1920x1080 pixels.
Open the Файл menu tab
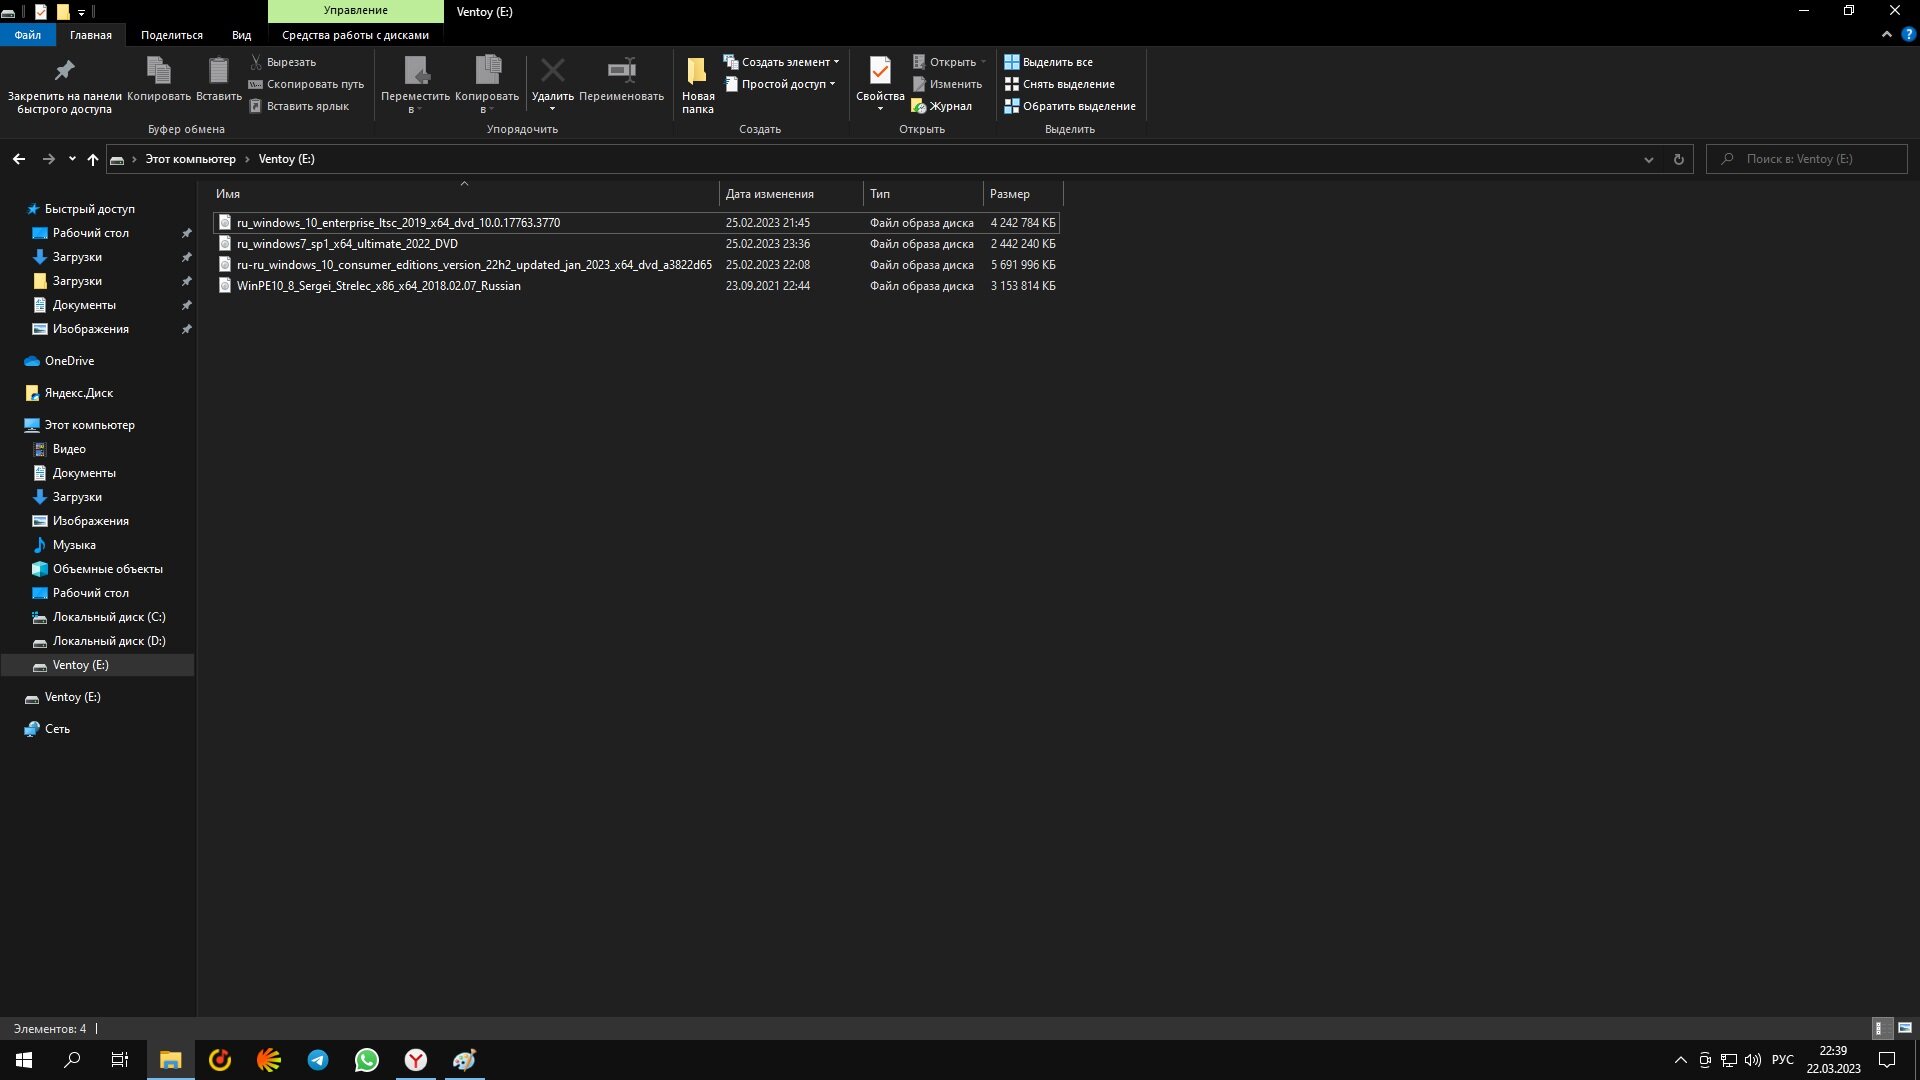(28, 35)
